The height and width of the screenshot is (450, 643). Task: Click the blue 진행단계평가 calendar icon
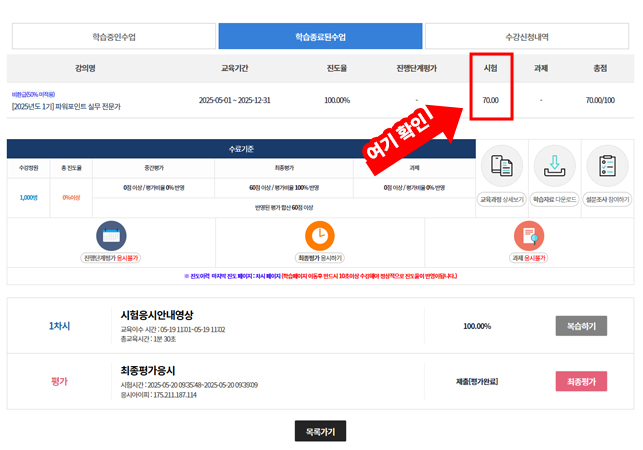111,235
